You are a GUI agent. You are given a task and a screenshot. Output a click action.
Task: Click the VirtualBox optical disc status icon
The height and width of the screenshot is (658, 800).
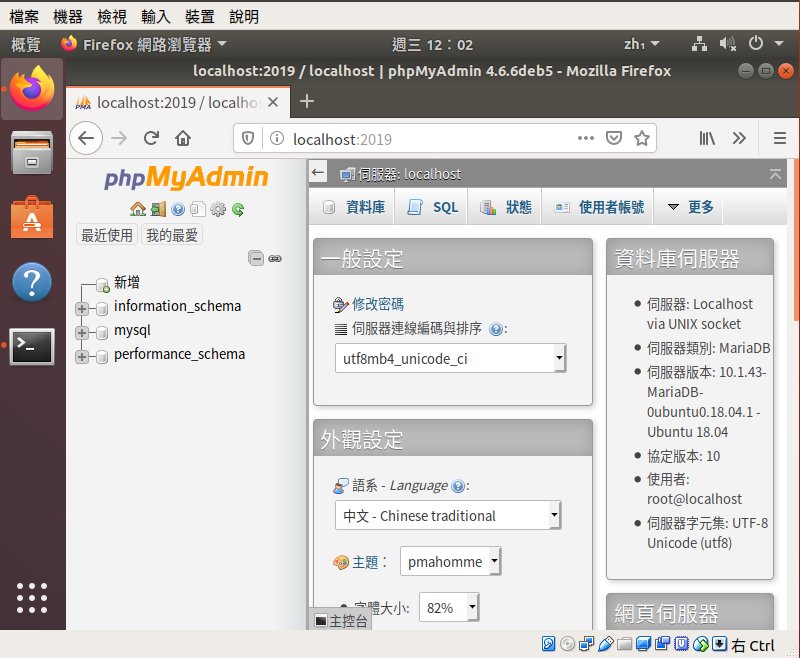[x=567, y=644]
